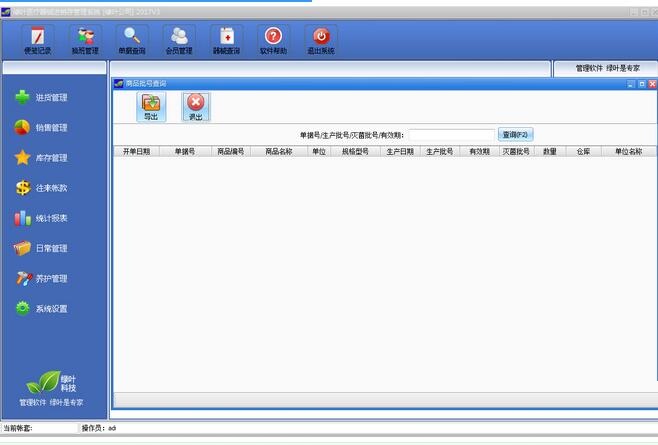Click the red 退出 exit button
The image size is (658, 445).
[196, 107]
